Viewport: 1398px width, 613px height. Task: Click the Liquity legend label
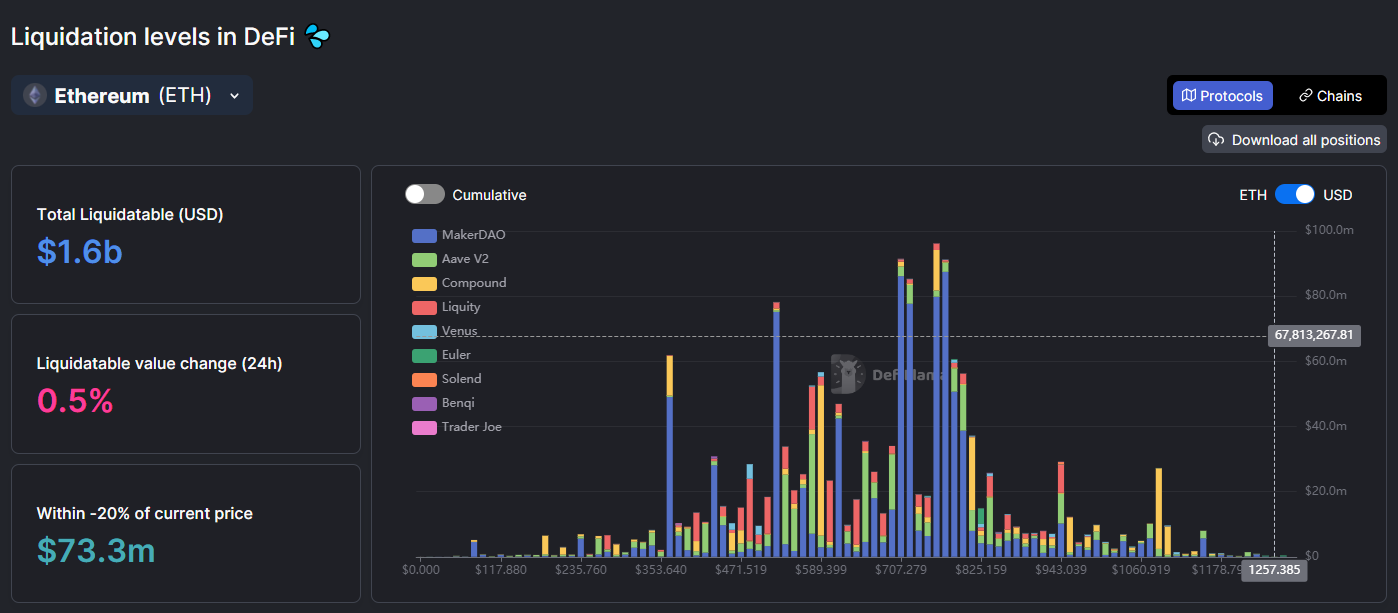461,307
